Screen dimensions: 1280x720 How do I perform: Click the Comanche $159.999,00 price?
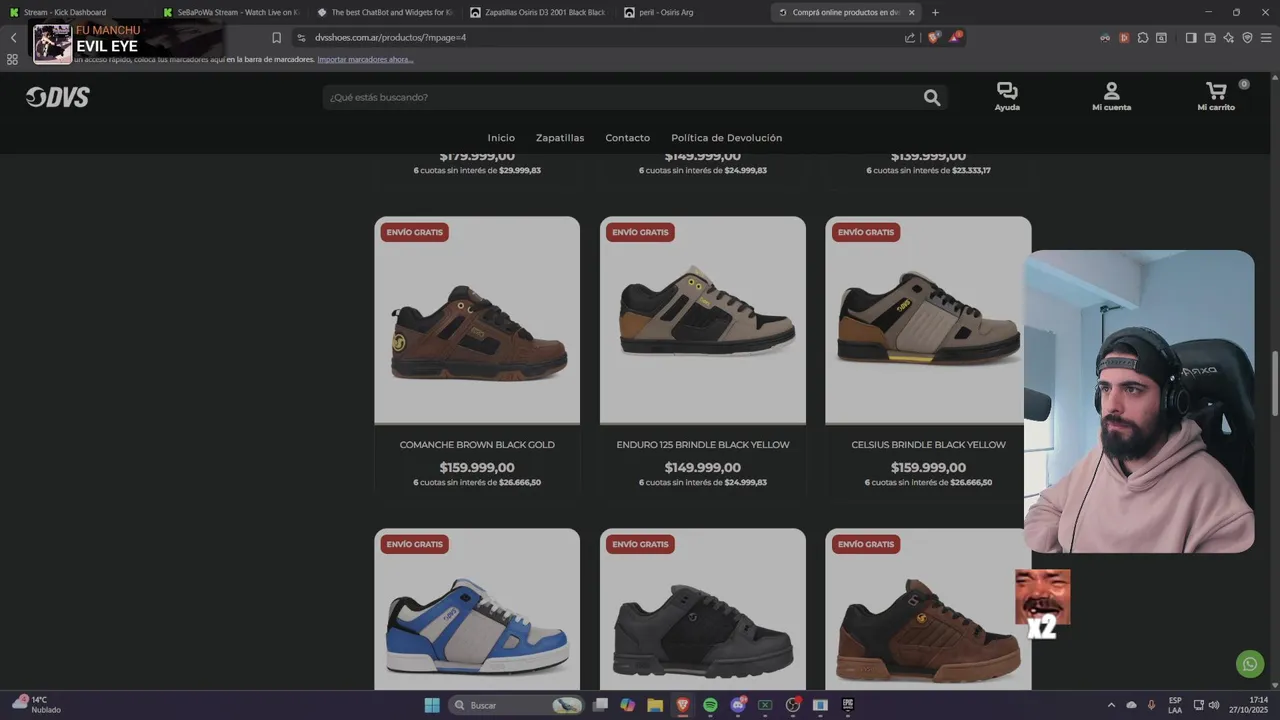(x=477, y=468)
